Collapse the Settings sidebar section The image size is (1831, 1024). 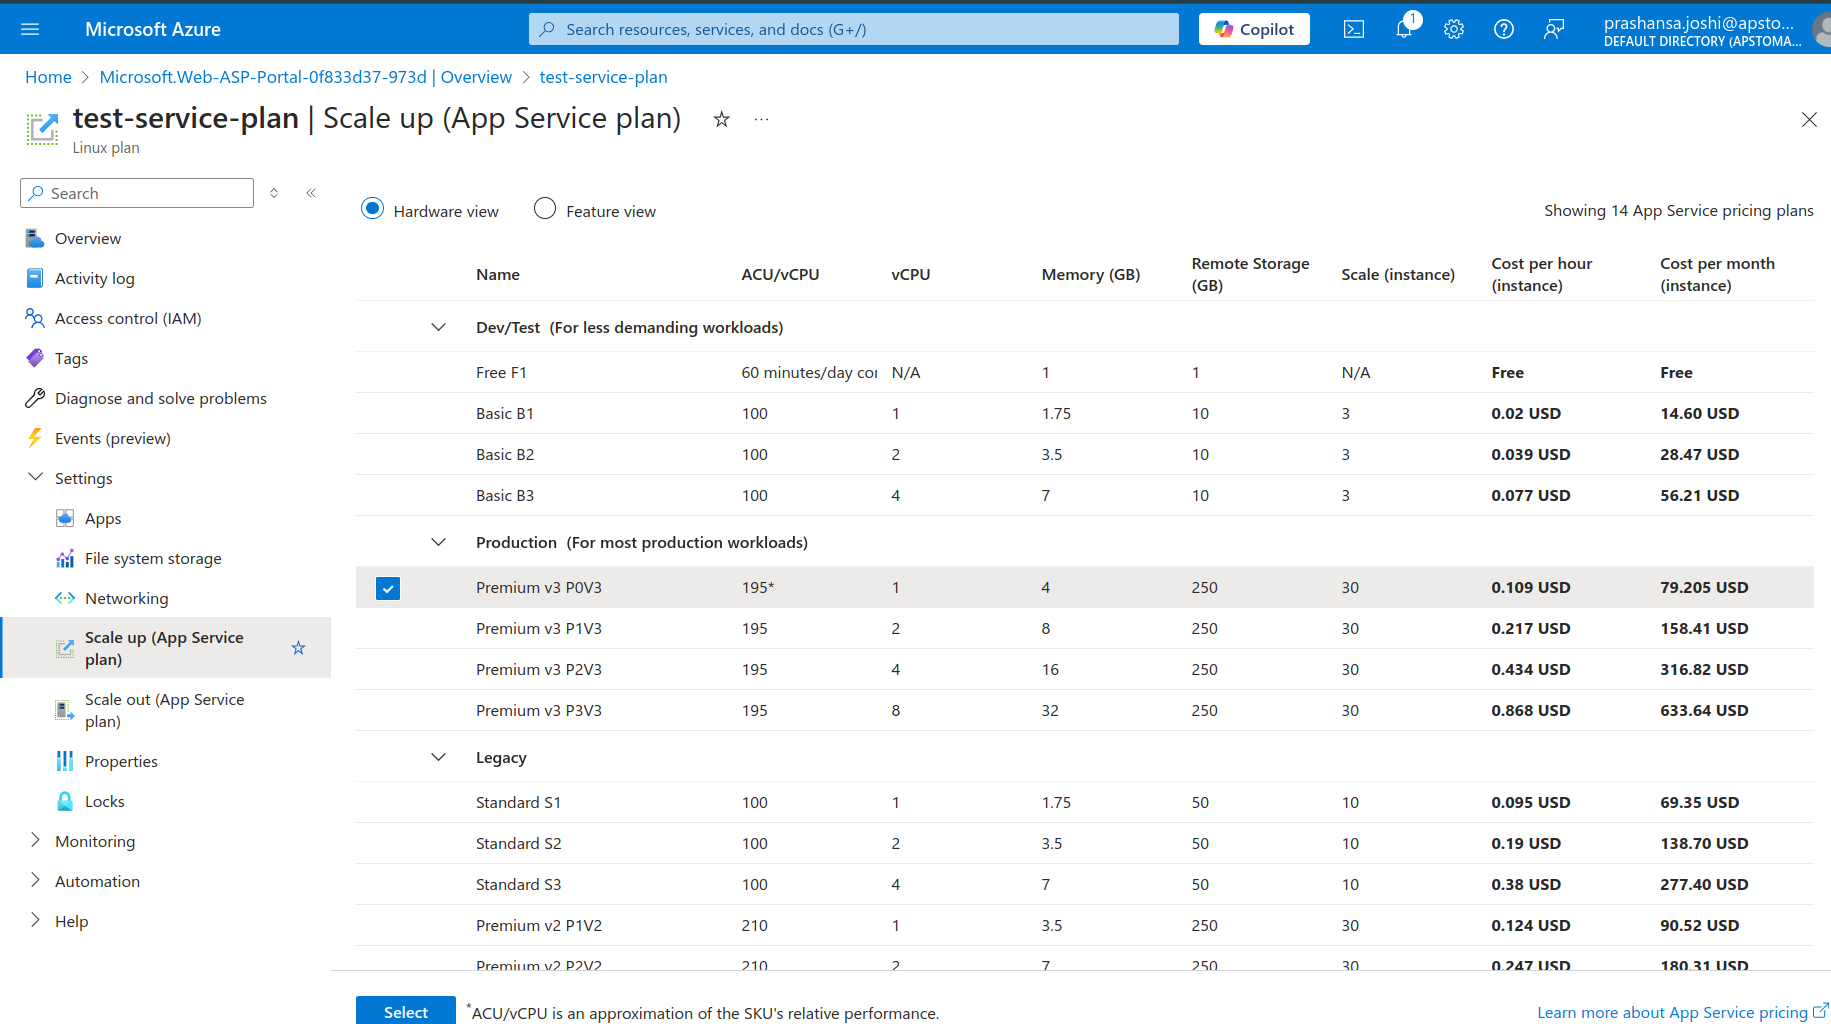click(35, 477)
